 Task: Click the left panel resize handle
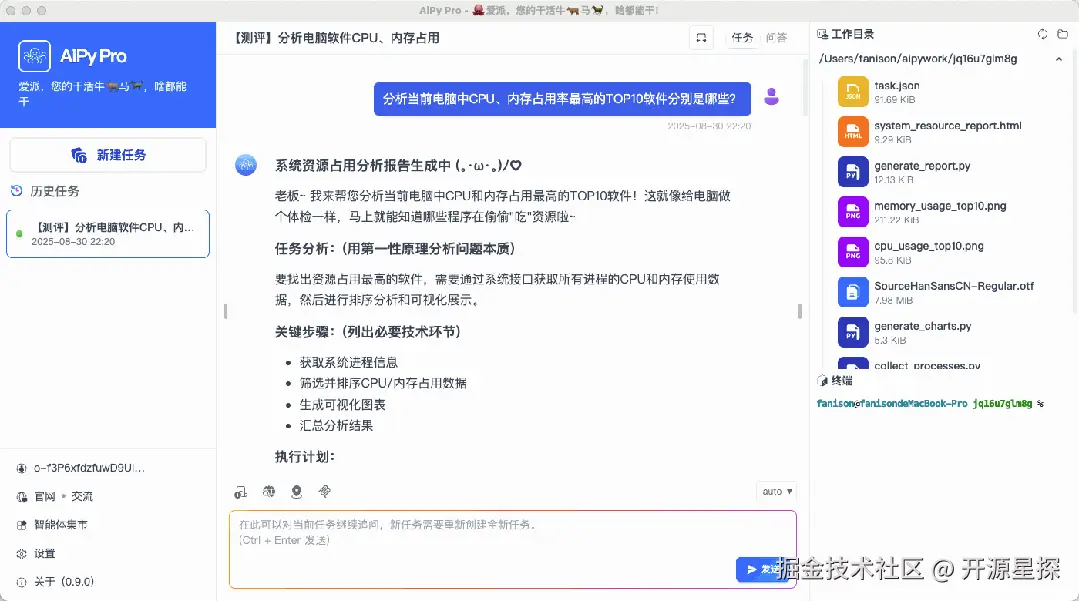click(x=225, y=311)
